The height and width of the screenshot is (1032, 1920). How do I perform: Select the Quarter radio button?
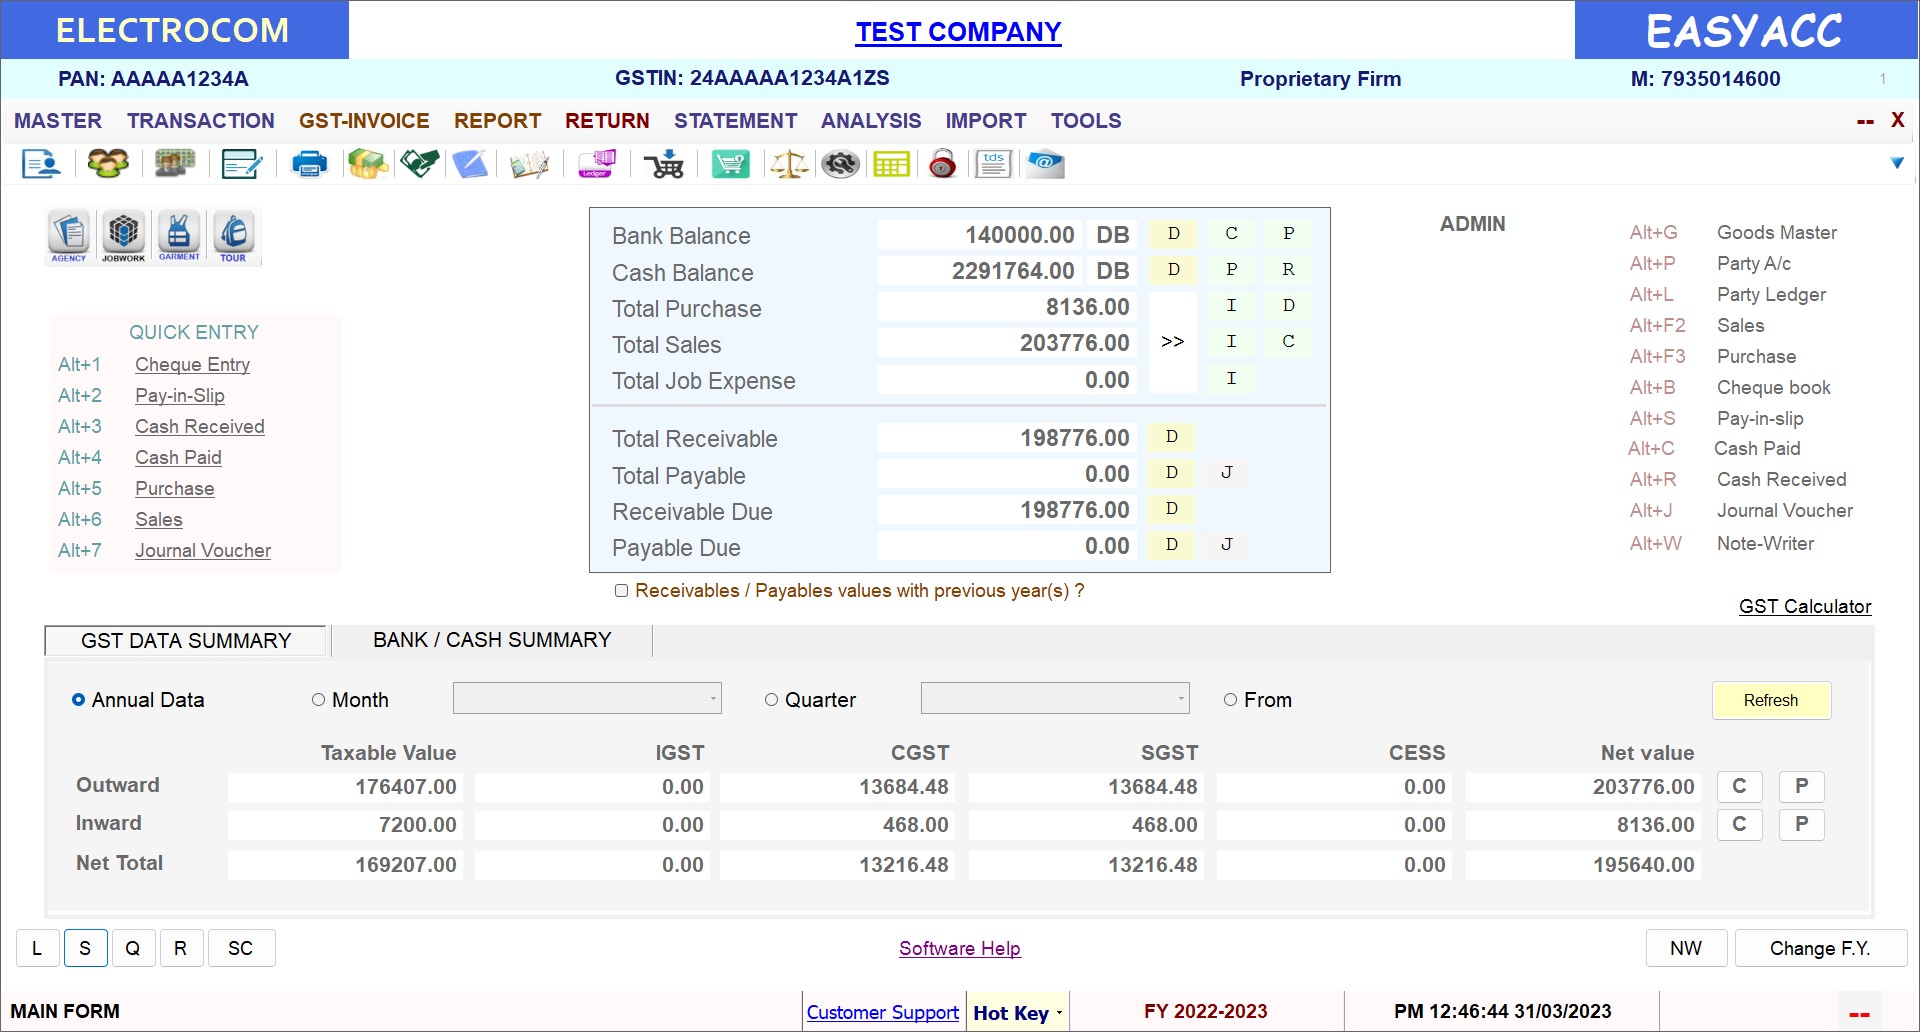tap(771, 700)
